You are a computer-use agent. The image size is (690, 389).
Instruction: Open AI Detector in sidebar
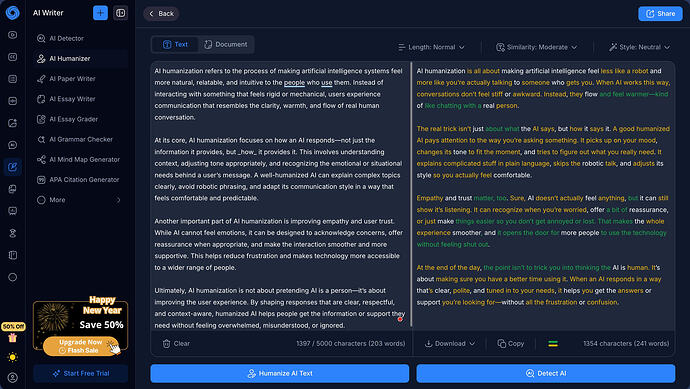81,38
